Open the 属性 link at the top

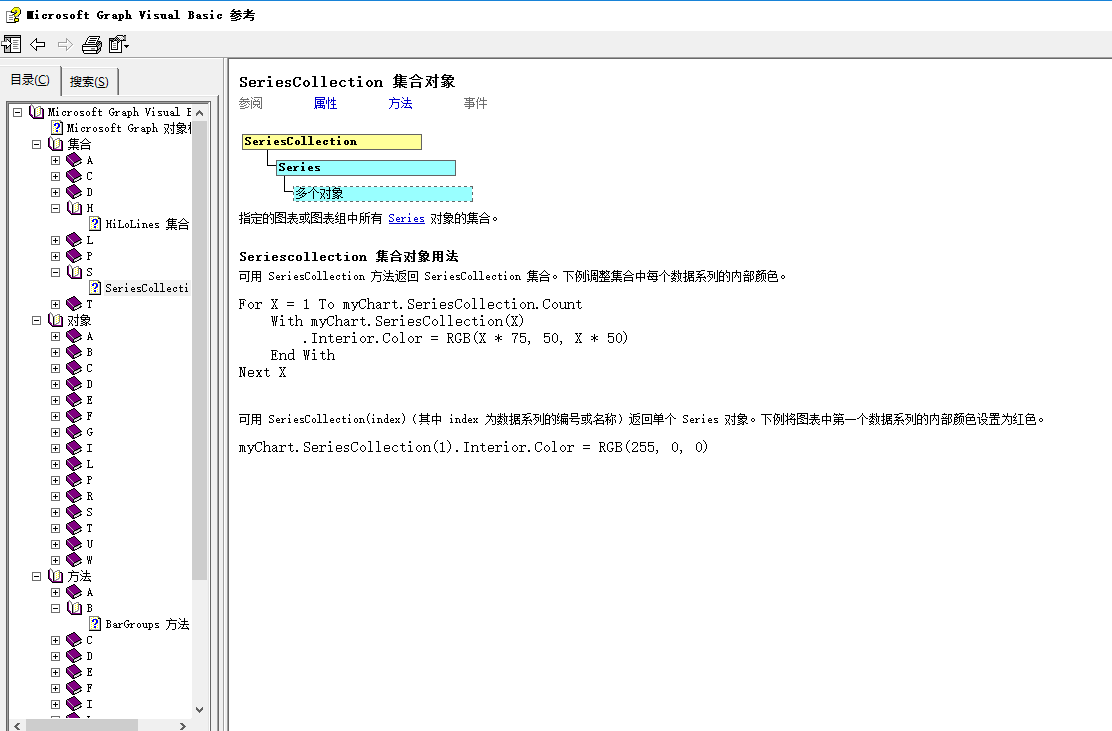tap(324, 103)
